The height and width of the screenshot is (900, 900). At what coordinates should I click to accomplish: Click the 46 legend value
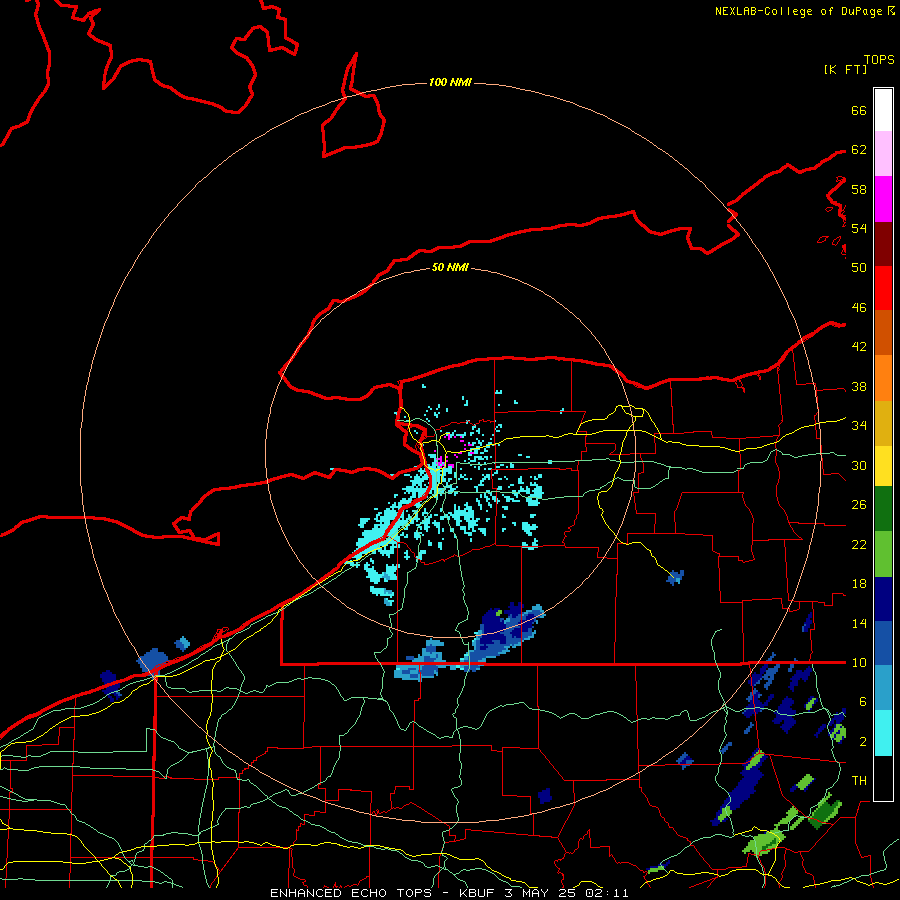(x=859, y=308)
